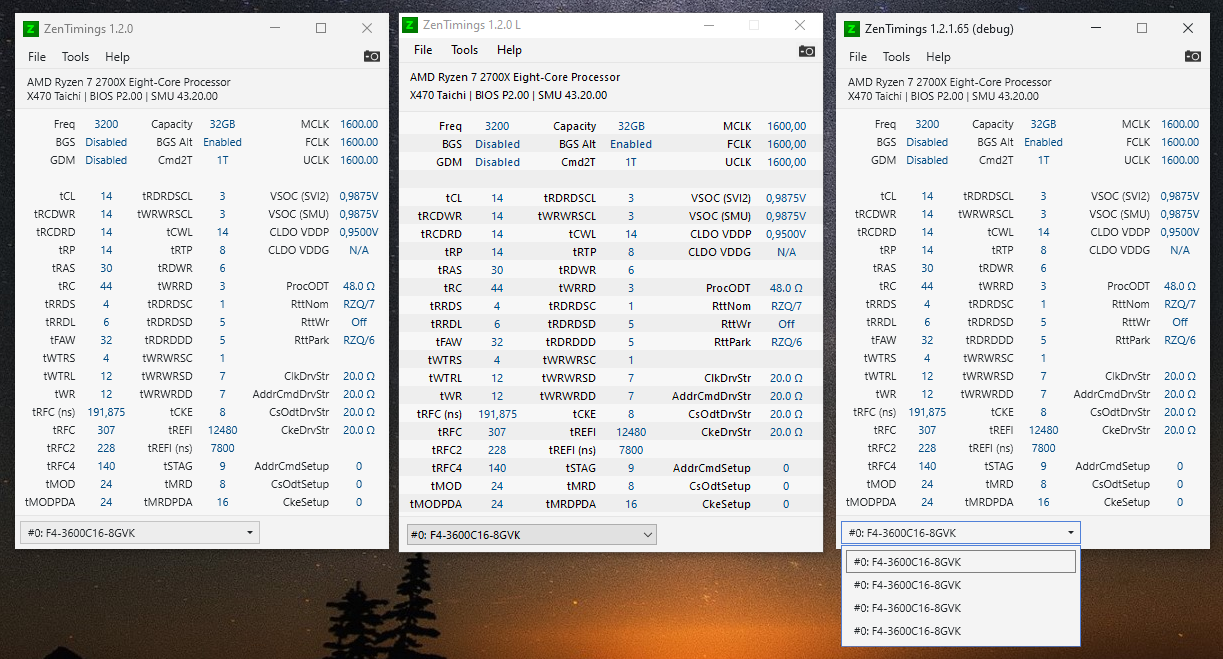
Task: Open Help menu in the 1.2.1.65 debug window
Action: [x=938, y=57]
